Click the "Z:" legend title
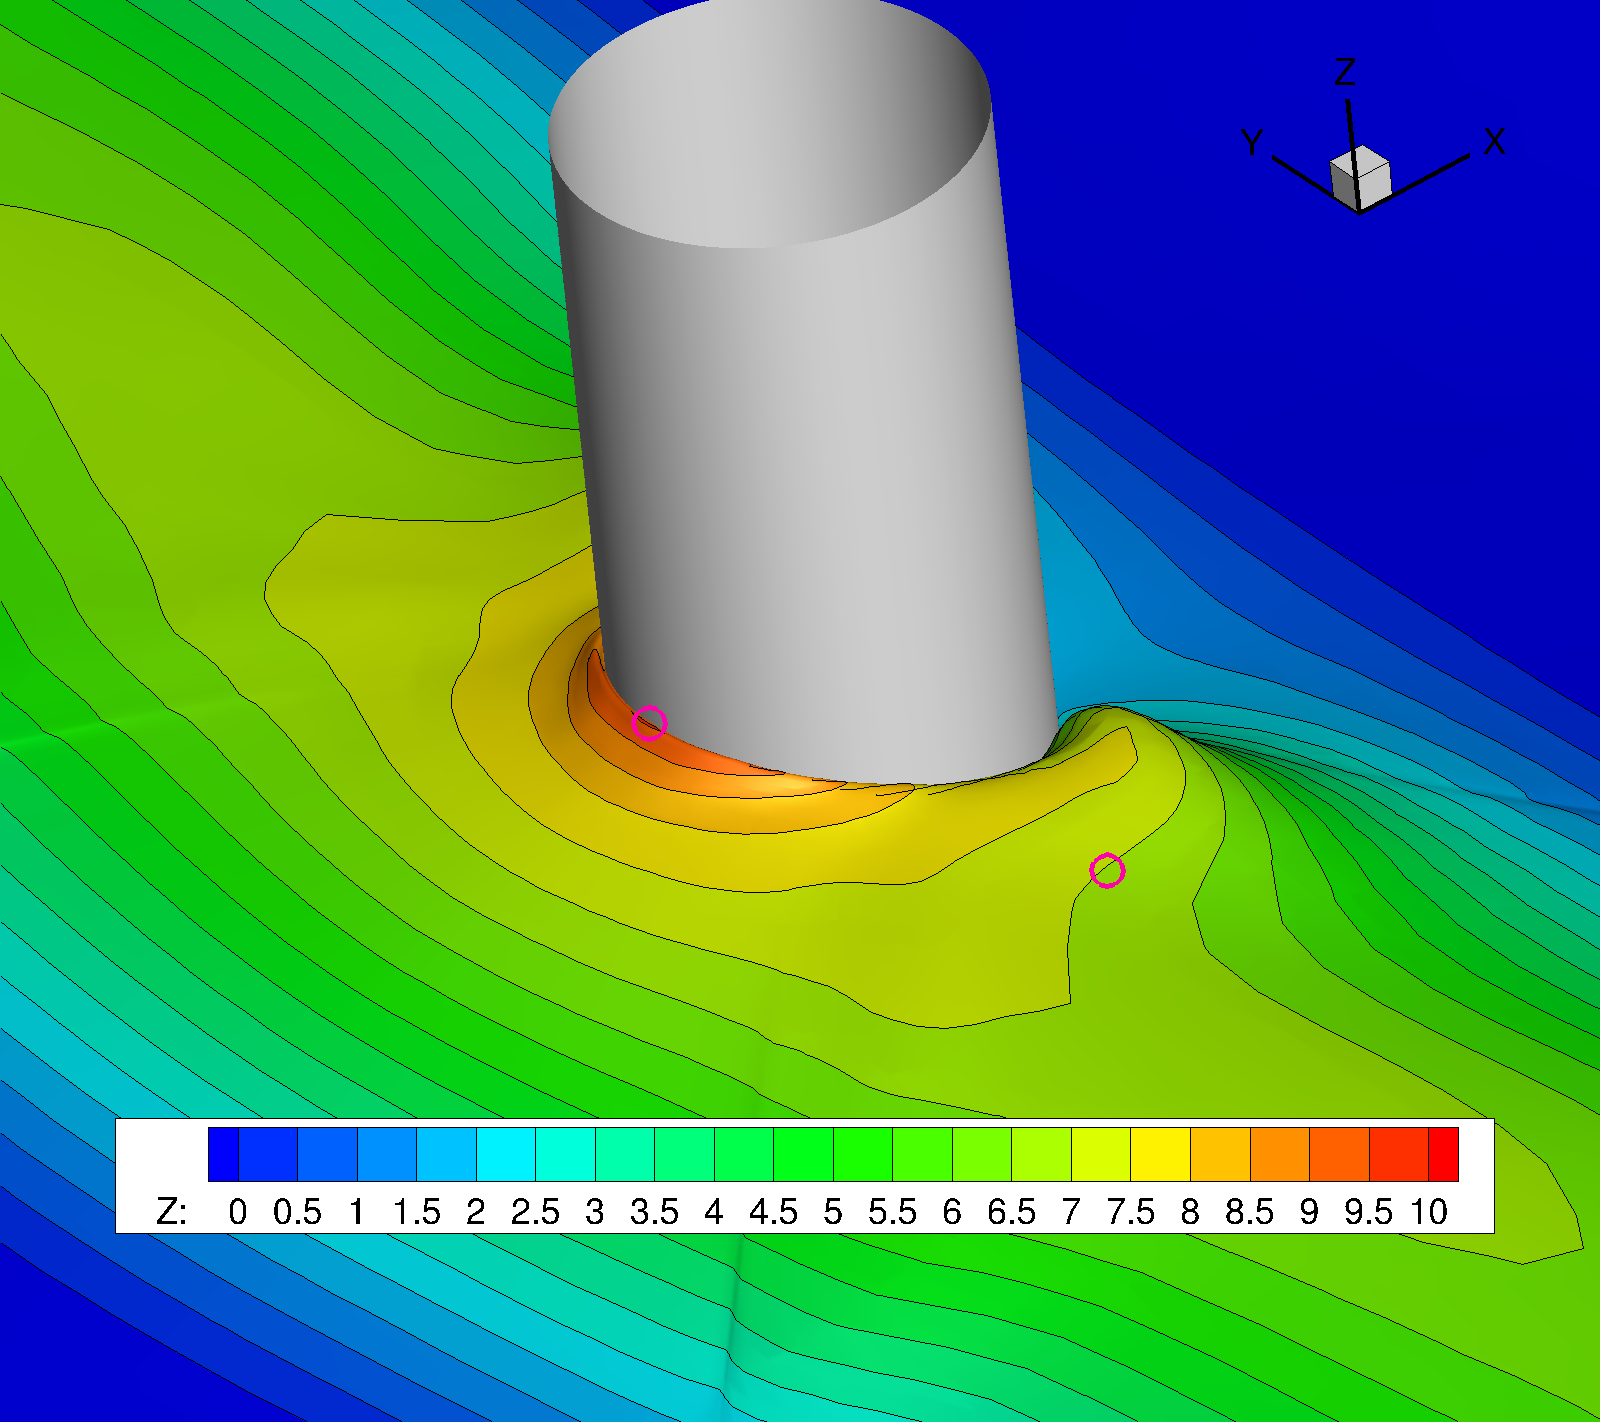The image size is (1600, 1422). (171, 1212)
